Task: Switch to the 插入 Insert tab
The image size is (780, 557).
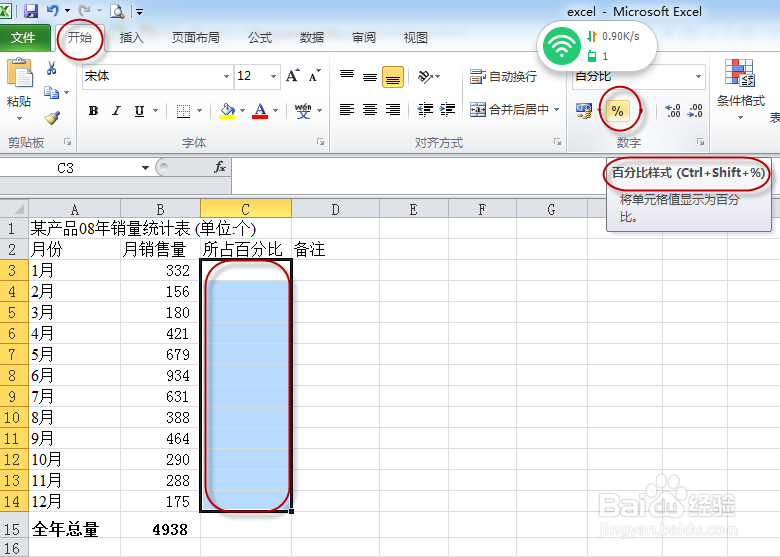Action: click(x=132, y=37)
